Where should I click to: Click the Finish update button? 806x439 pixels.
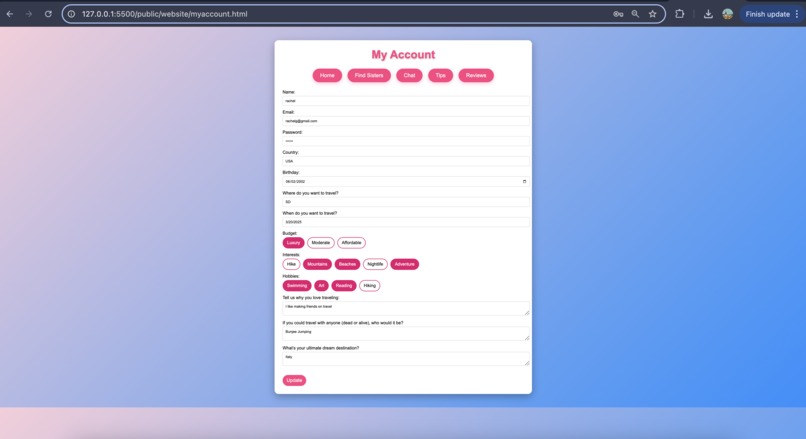(767, 14)
